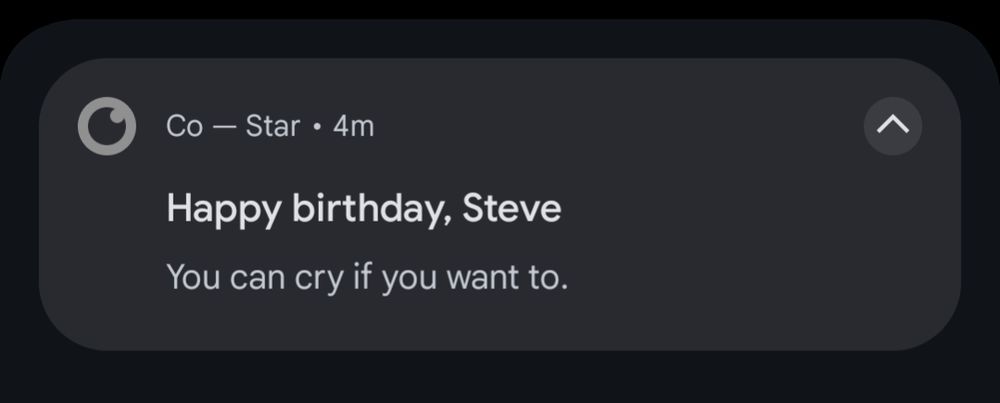Click the word "Happy" in the title

(223, 210)
